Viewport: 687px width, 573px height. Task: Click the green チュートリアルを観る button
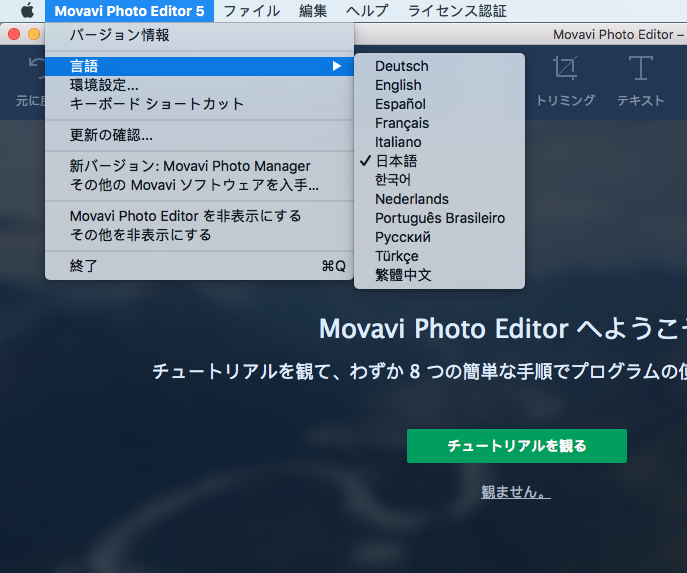[x=517, y=446]
